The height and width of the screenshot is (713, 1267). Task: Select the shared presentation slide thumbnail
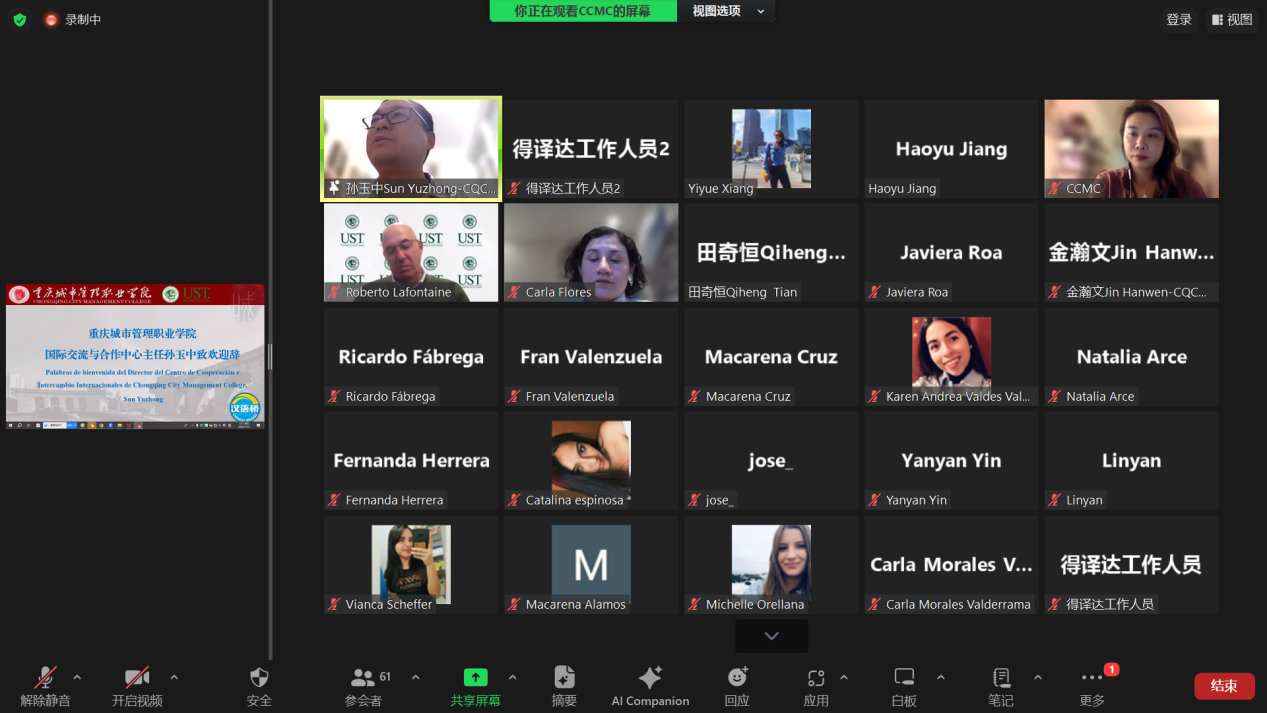point(135,356)
